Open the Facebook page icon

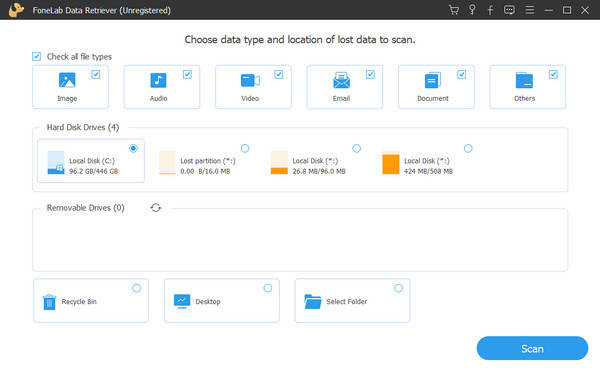tap(490, 10)
